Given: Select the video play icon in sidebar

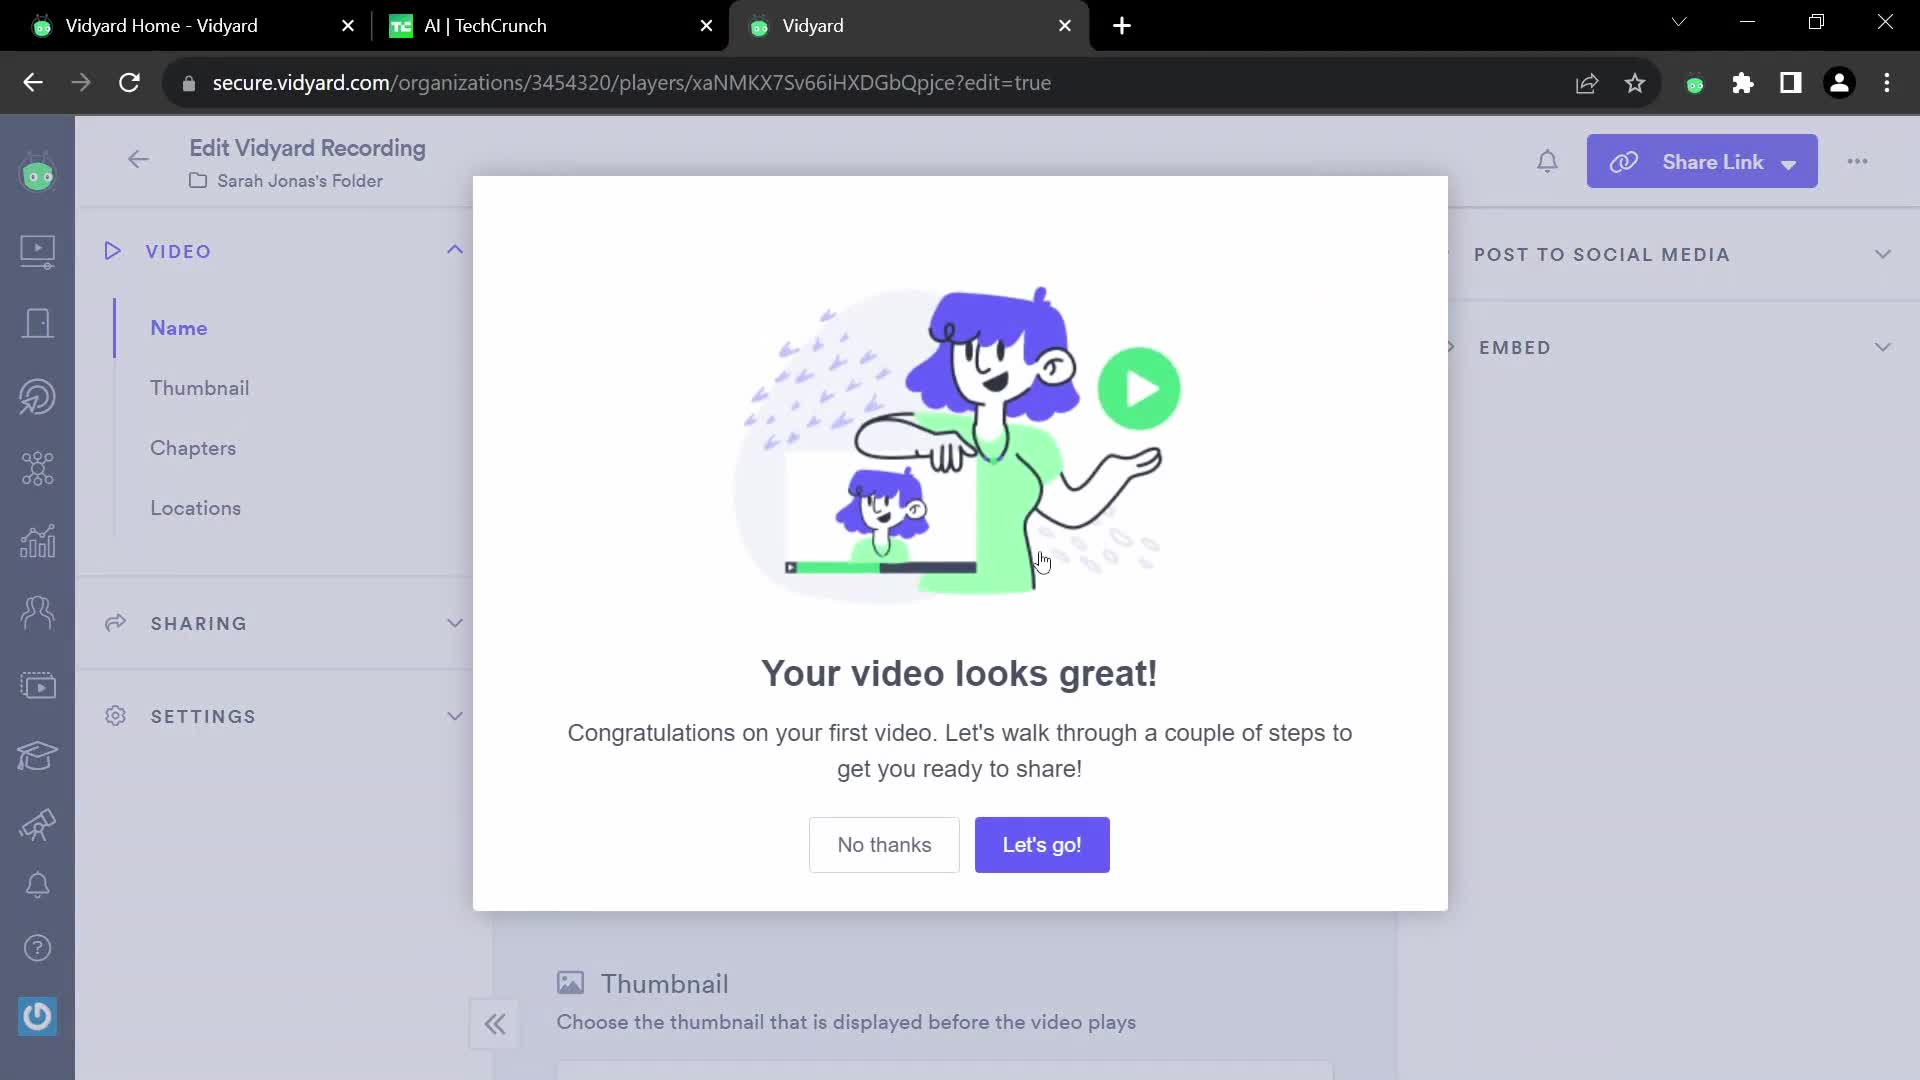Looking at the screenshot, I should point(37,251).
